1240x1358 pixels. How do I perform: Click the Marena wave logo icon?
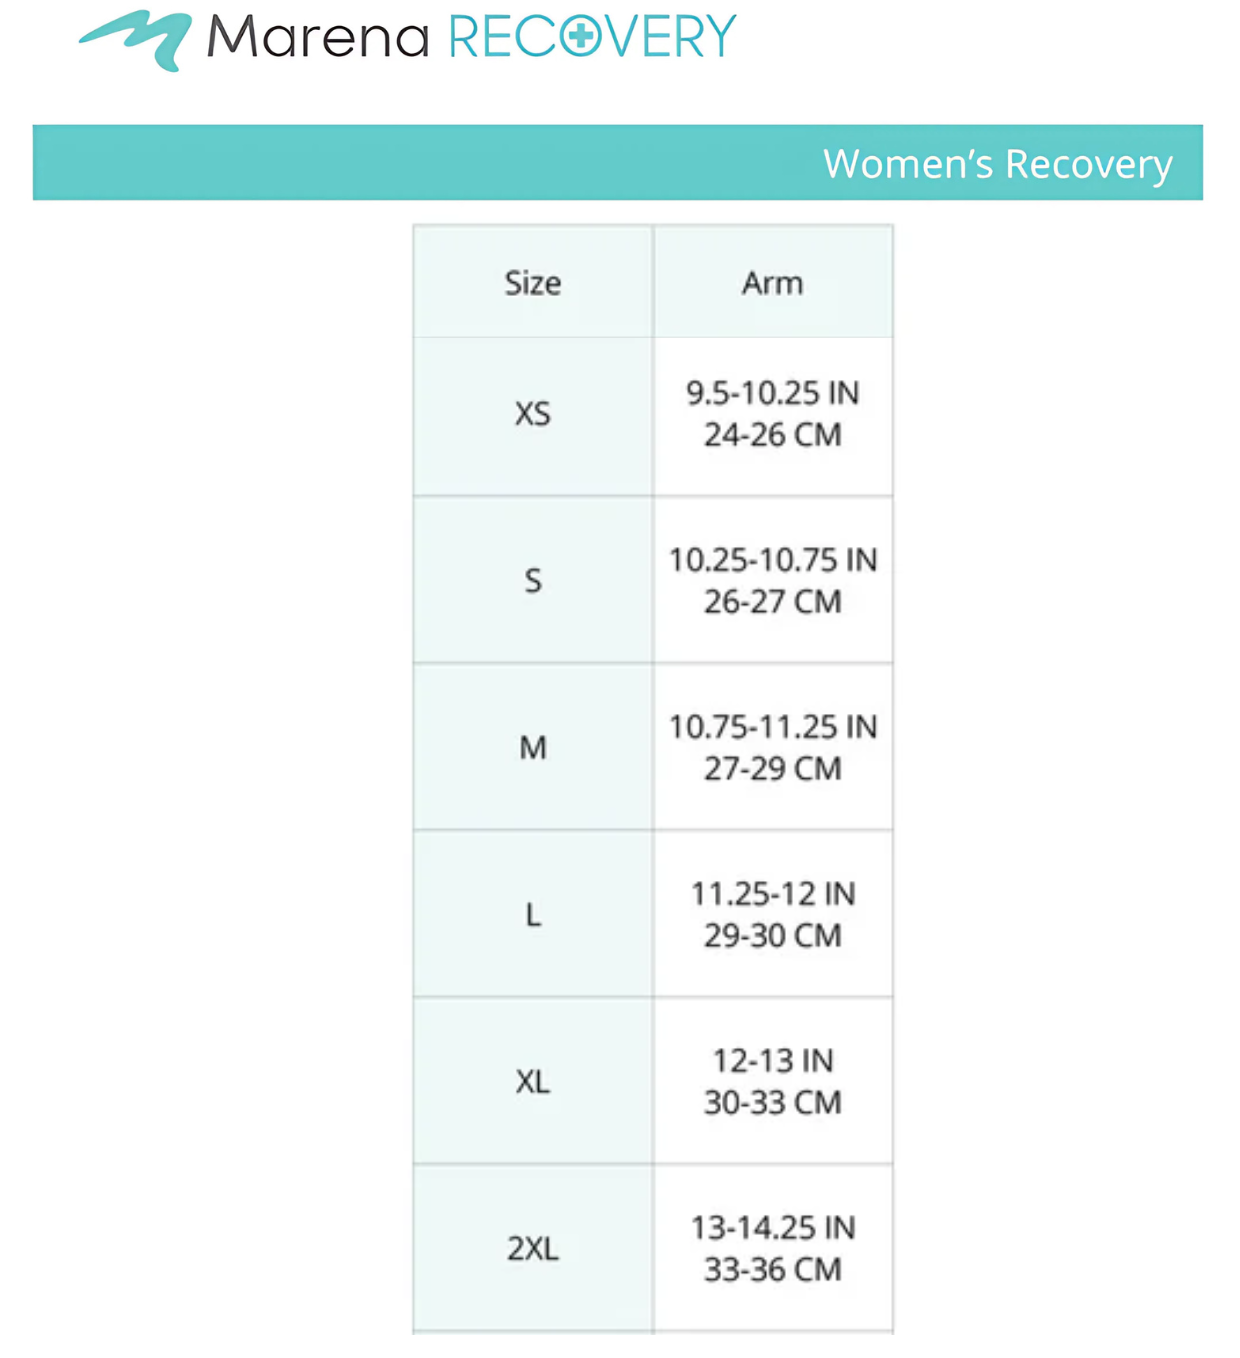click(x=137, y=39)
